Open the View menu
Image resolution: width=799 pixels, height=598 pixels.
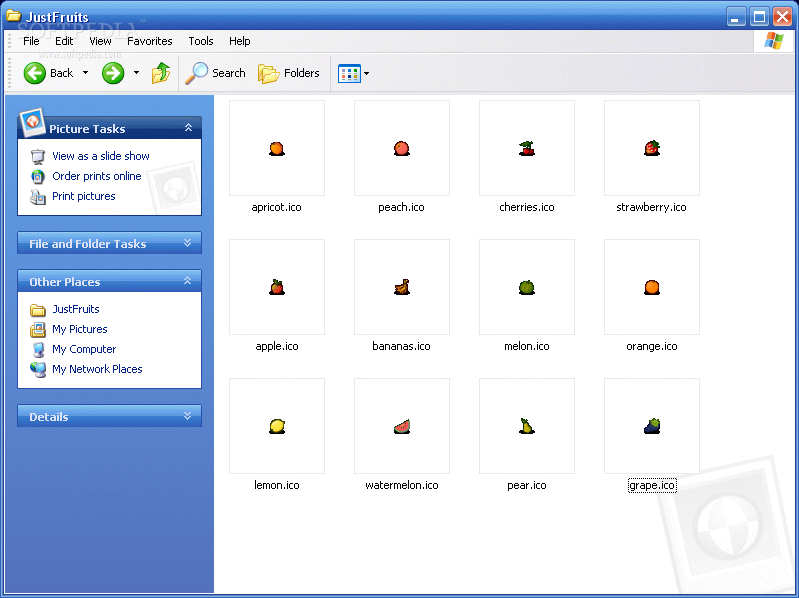pyautogui.click(x=100, y=41)
